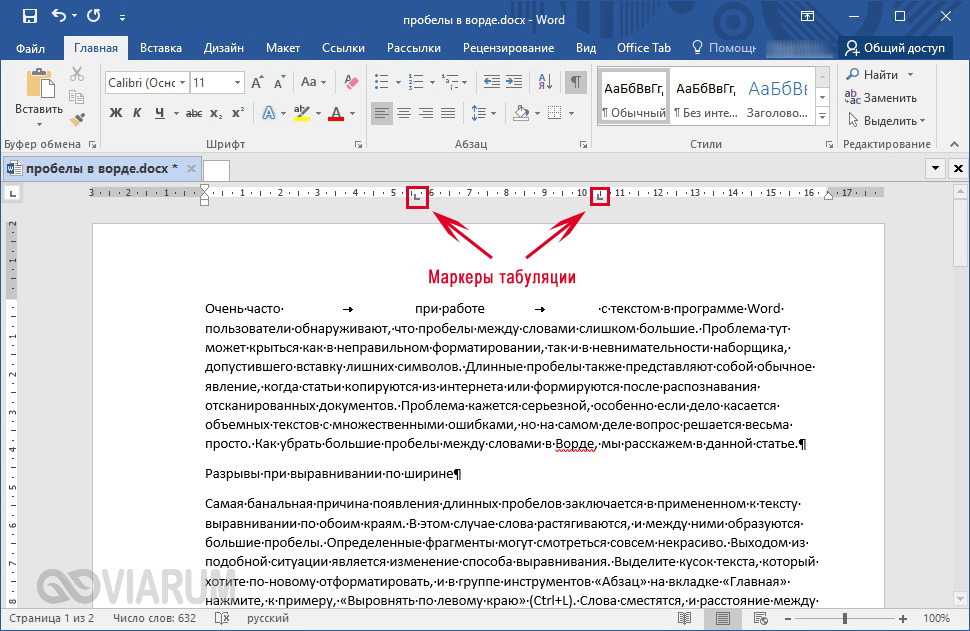Open the bullet list dropdown
Screen dimensions: 970x631
398,82
